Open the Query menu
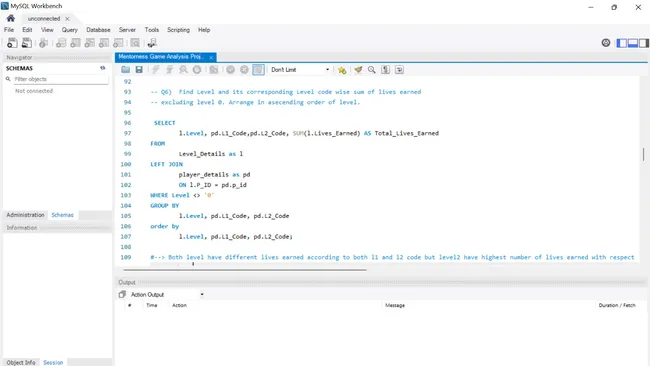The image size is (650, 366). pyautogui.click(x=70, y=30)
